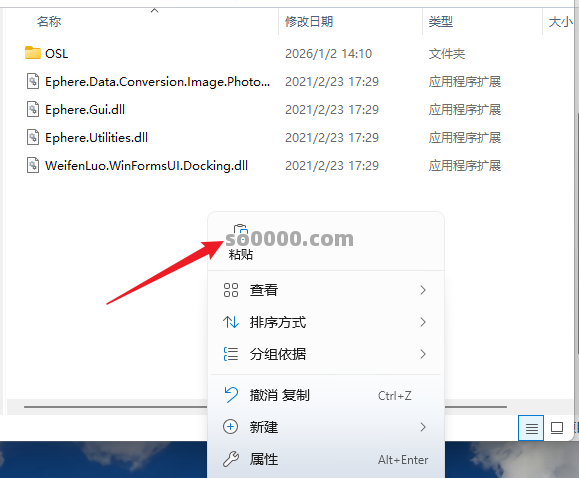
Task: Choose 撤消 复制 undo copy entry
Action: (x=326, y=395)
